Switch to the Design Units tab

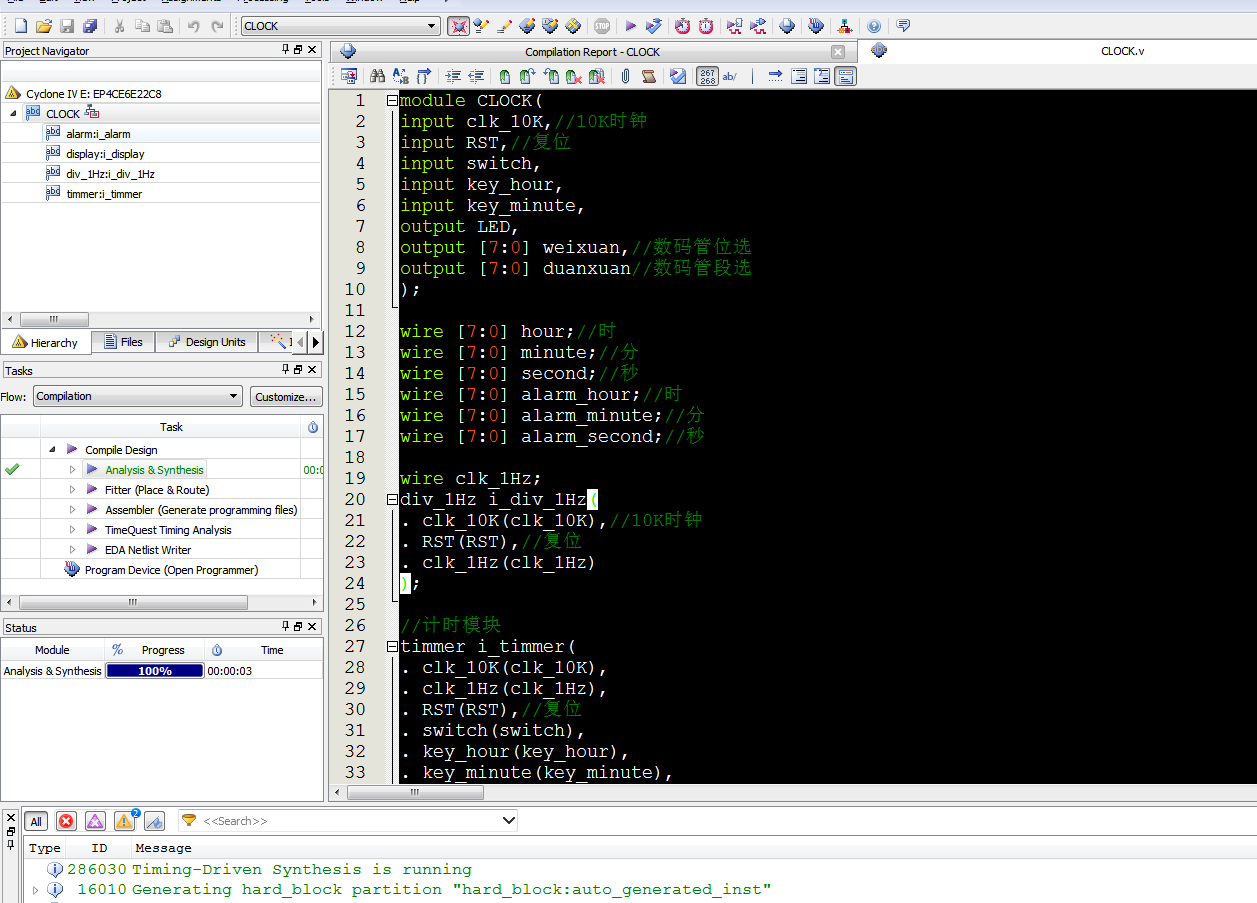(x=206, y=342)
